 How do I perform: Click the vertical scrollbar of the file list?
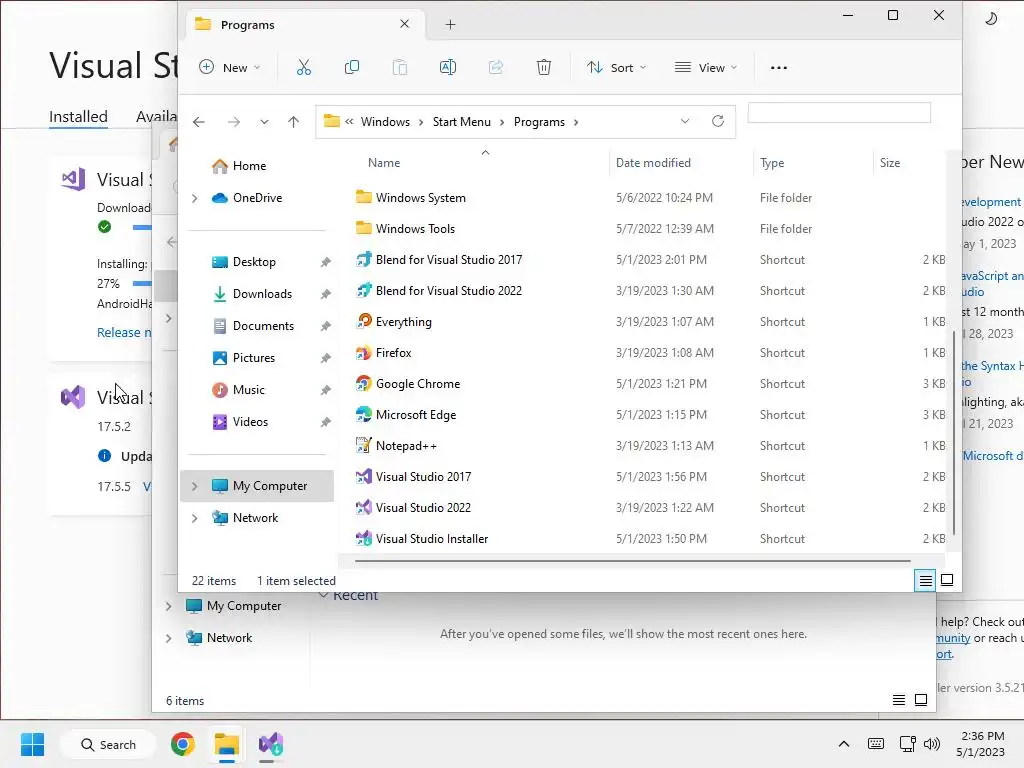click(x=953, y=432)
